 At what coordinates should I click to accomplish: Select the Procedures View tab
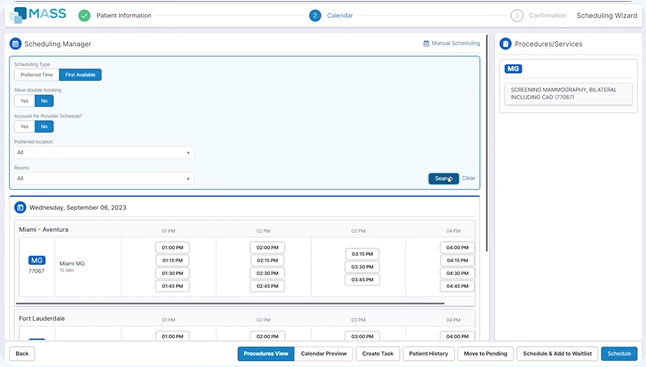pos(266,353)
